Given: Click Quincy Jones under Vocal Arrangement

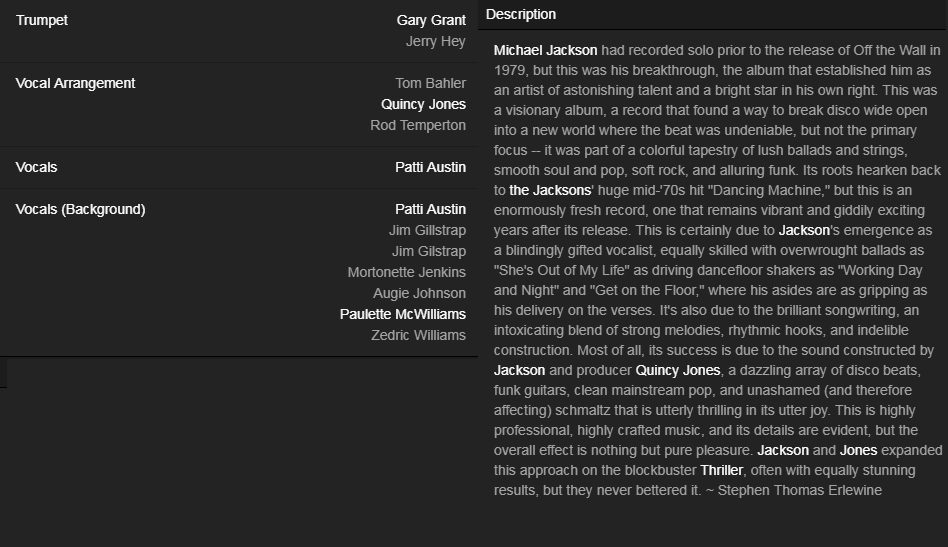Looking at the screenshot, I should point(423,104).
